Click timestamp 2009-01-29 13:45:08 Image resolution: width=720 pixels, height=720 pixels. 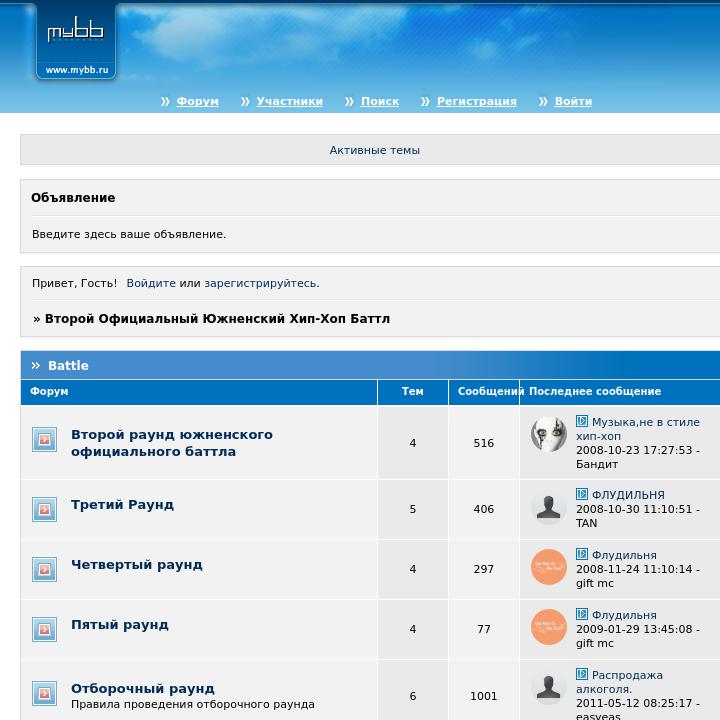634,629
